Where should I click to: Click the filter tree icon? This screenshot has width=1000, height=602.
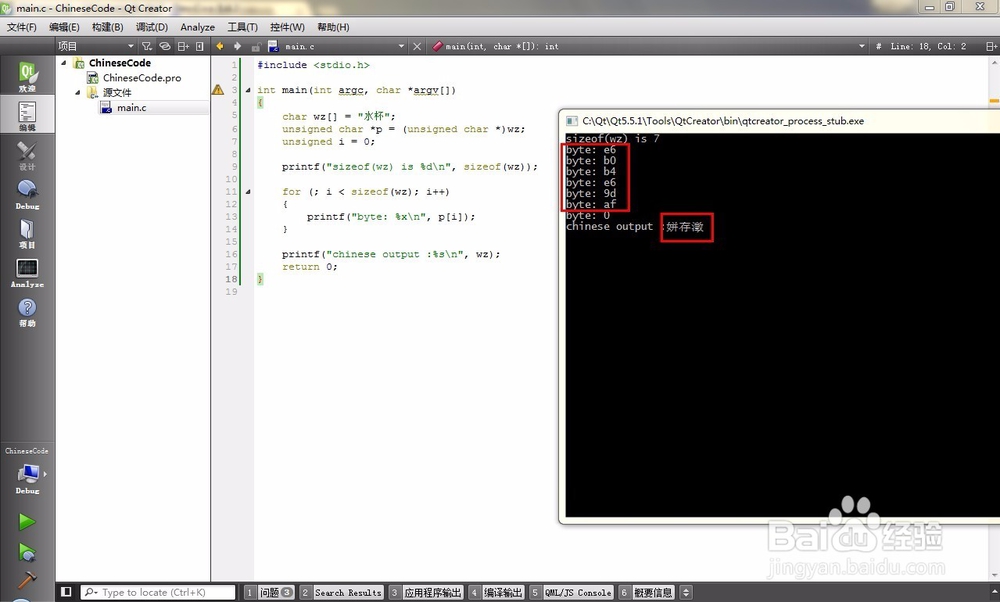pyautogui.click(x=147, y=46)
